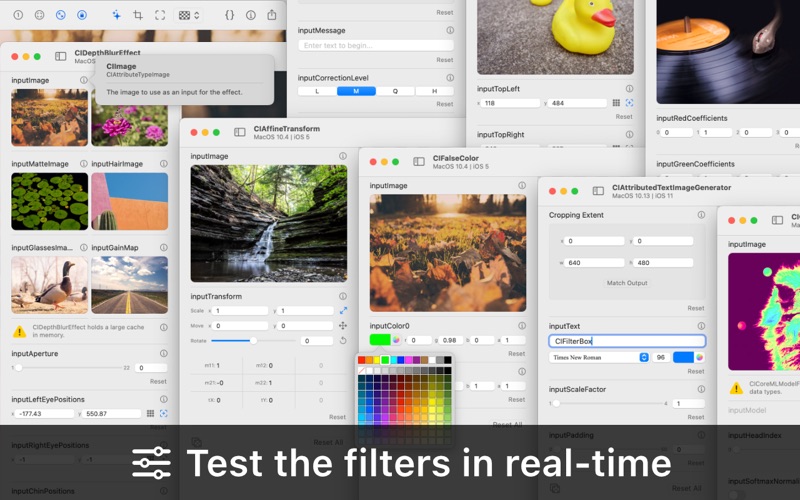Click the share icon in the top toolbar
The image size is (800, 500).
tap(271, 15)
